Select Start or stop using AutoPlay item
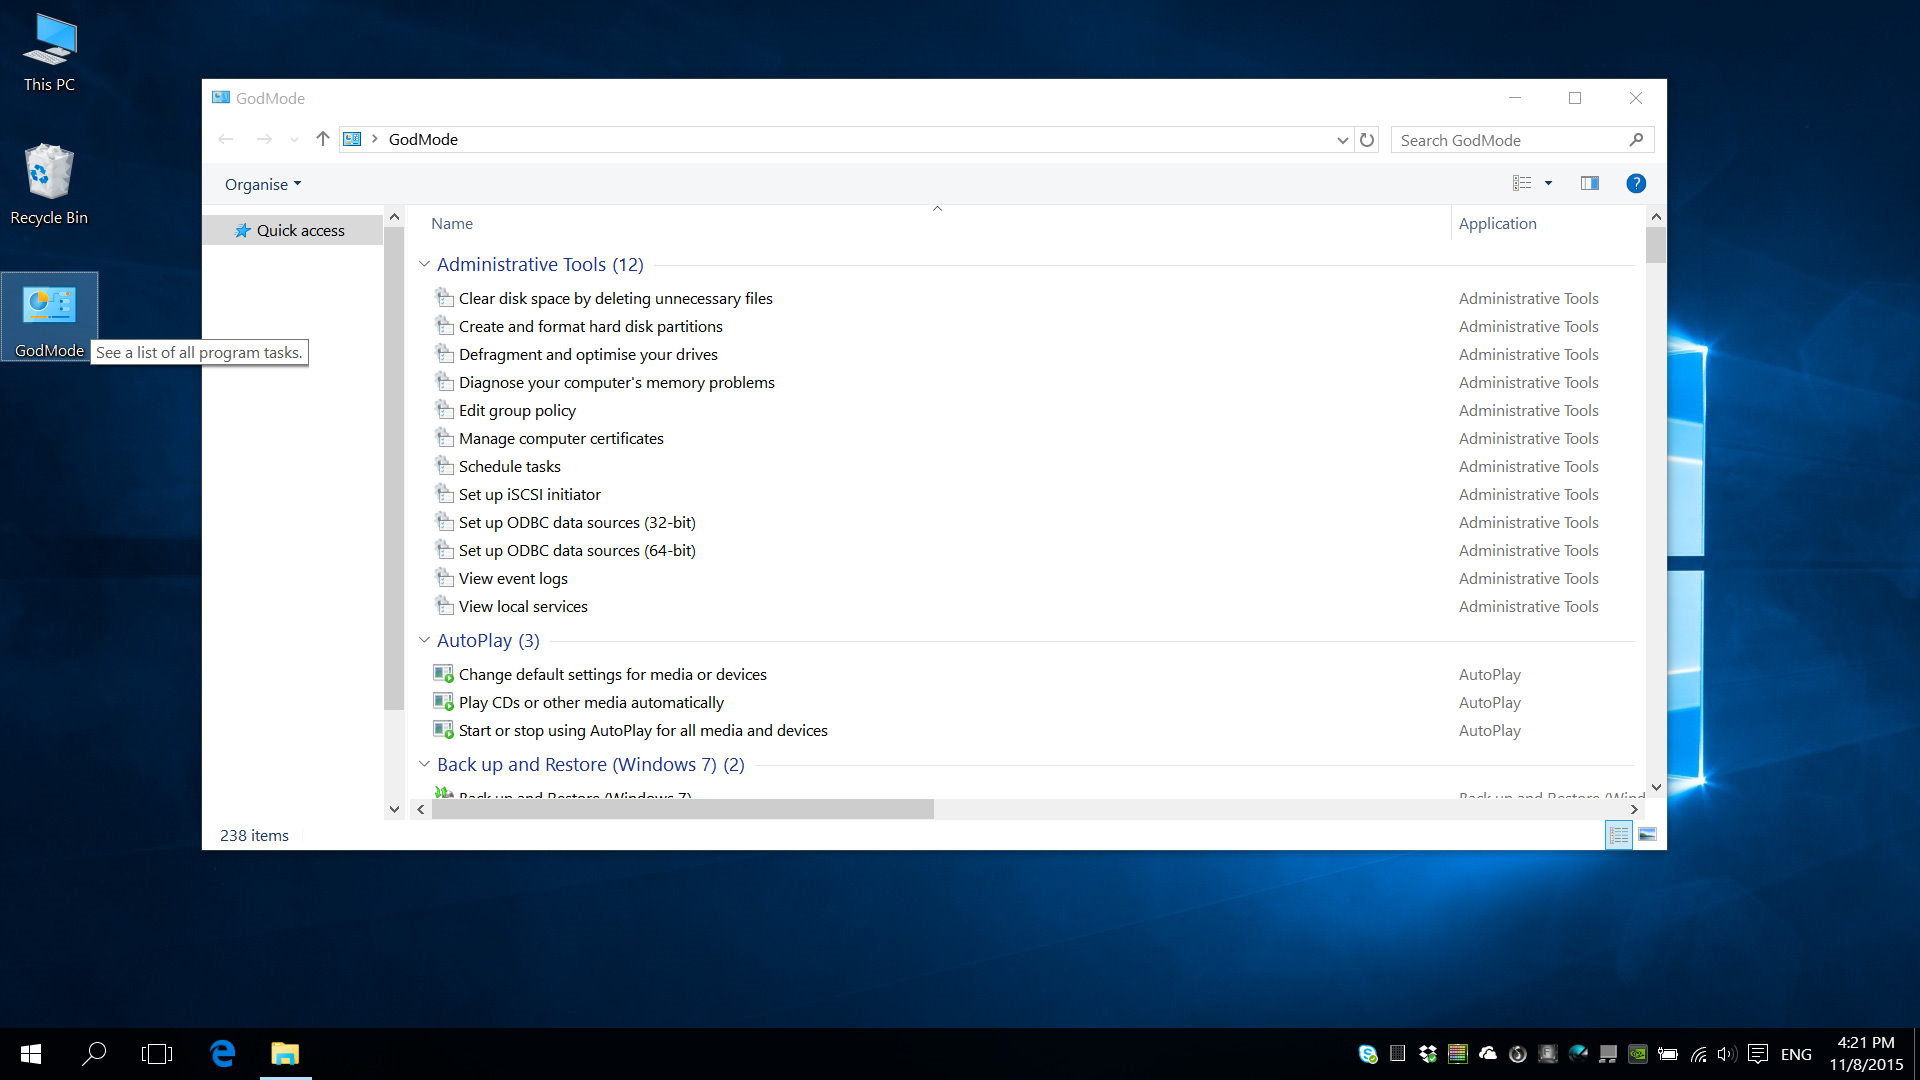 643,730
